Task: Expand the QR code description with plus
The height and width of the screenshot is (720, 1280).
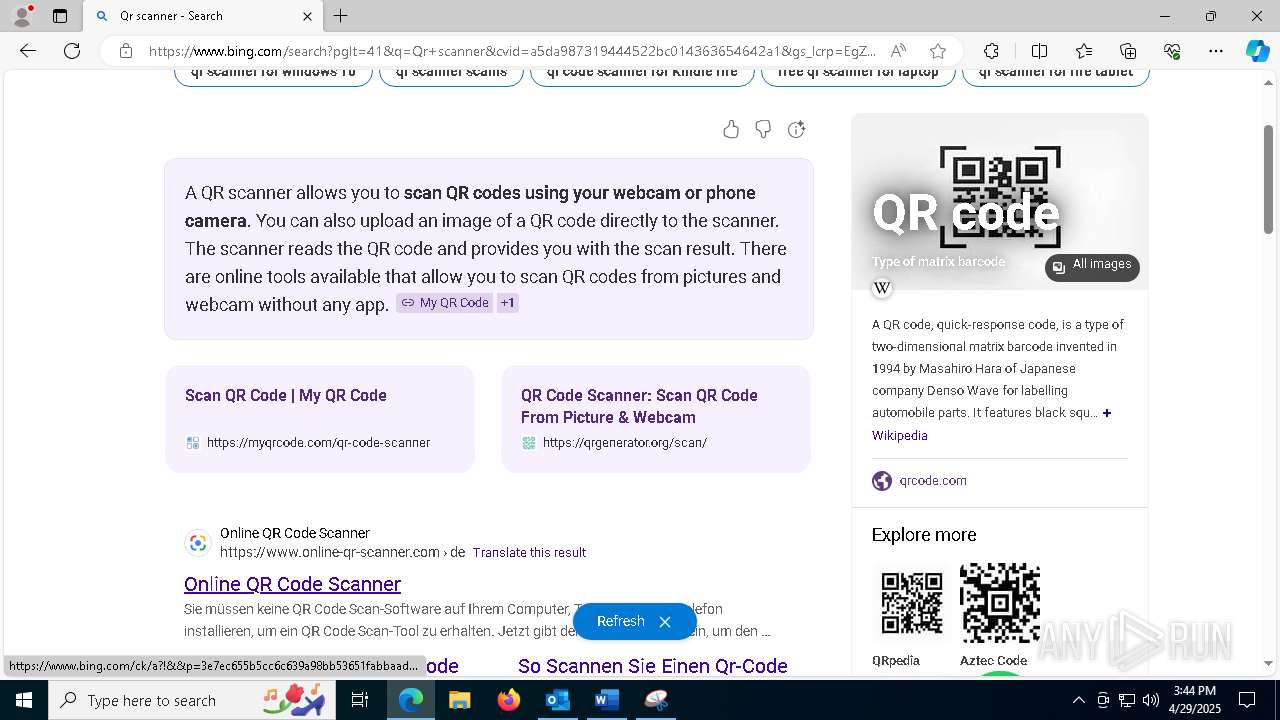Action: [x=1107, y=413]
